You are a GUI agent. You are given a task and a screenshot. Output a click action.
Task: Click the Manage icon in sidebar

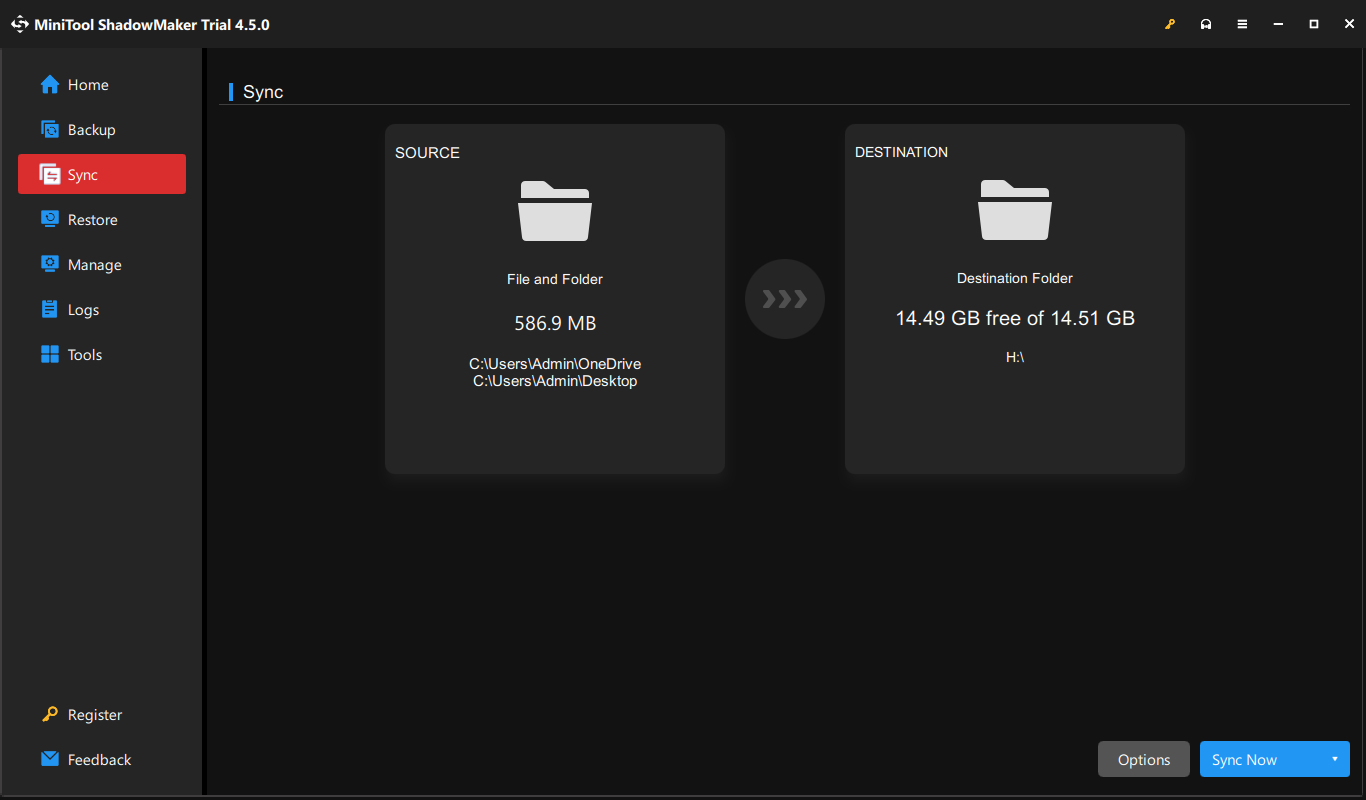point(50,265)
